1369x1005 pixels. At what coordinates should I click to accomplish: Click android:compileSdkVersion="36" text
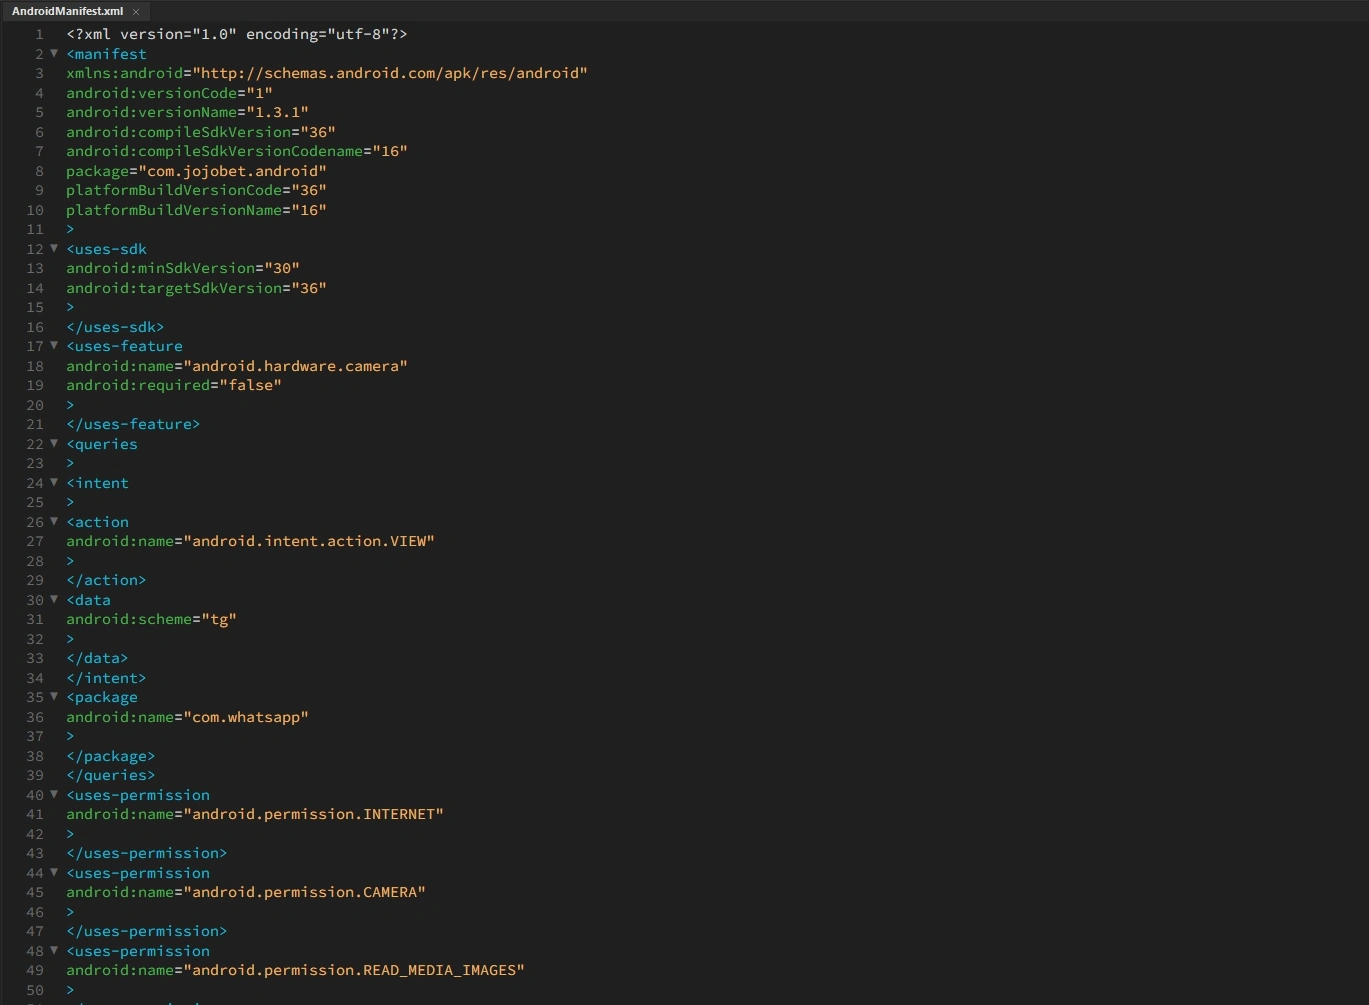[x=201, y=132]
